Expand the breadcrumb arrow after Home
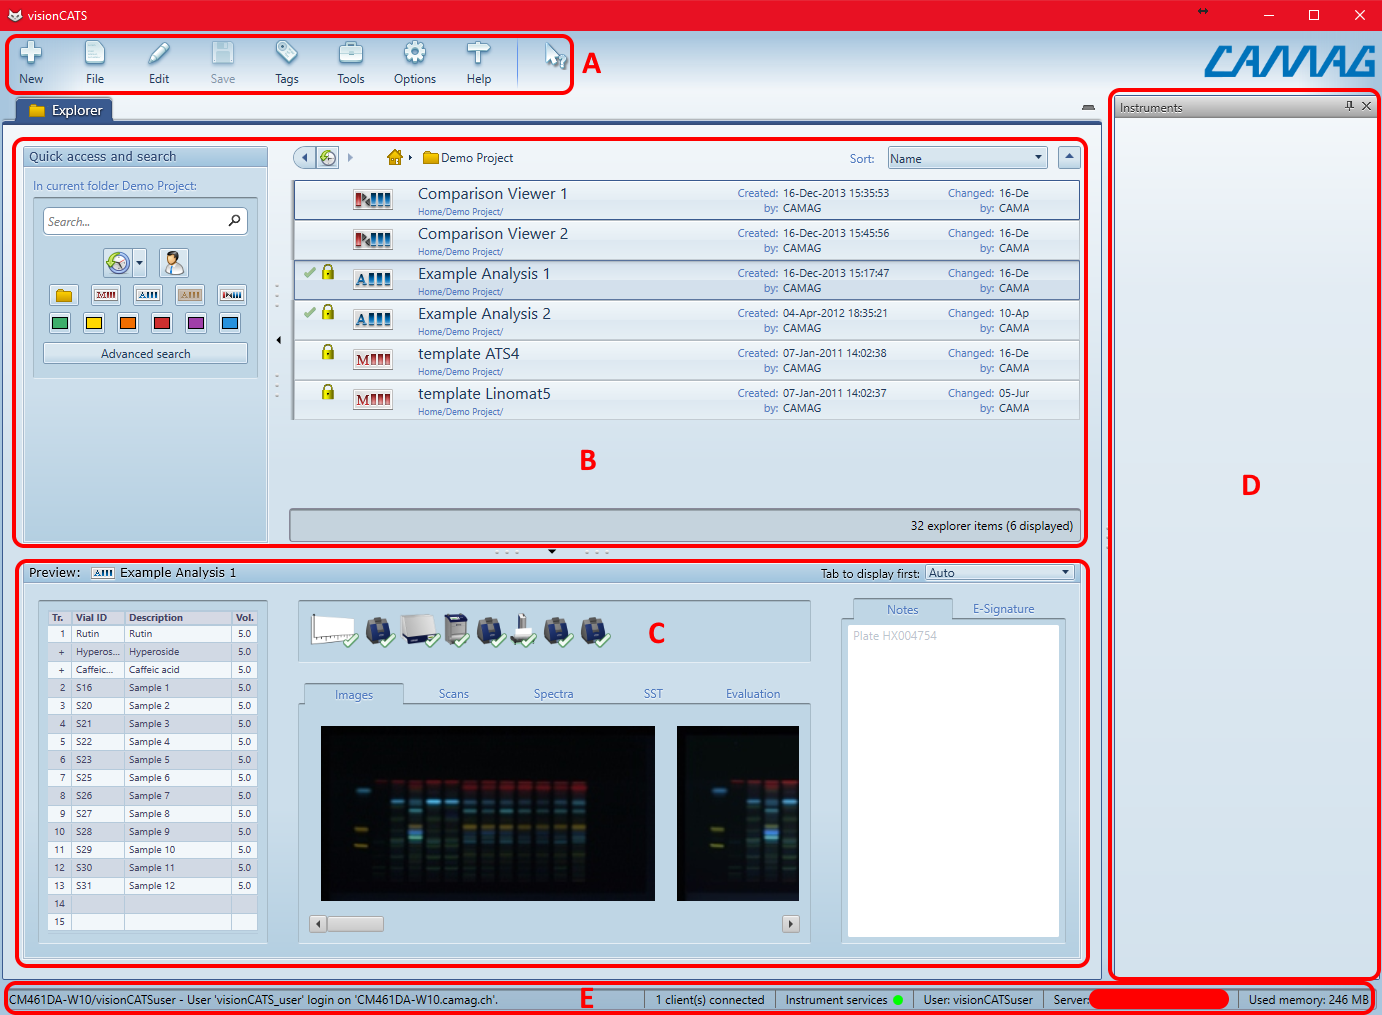 410,158
